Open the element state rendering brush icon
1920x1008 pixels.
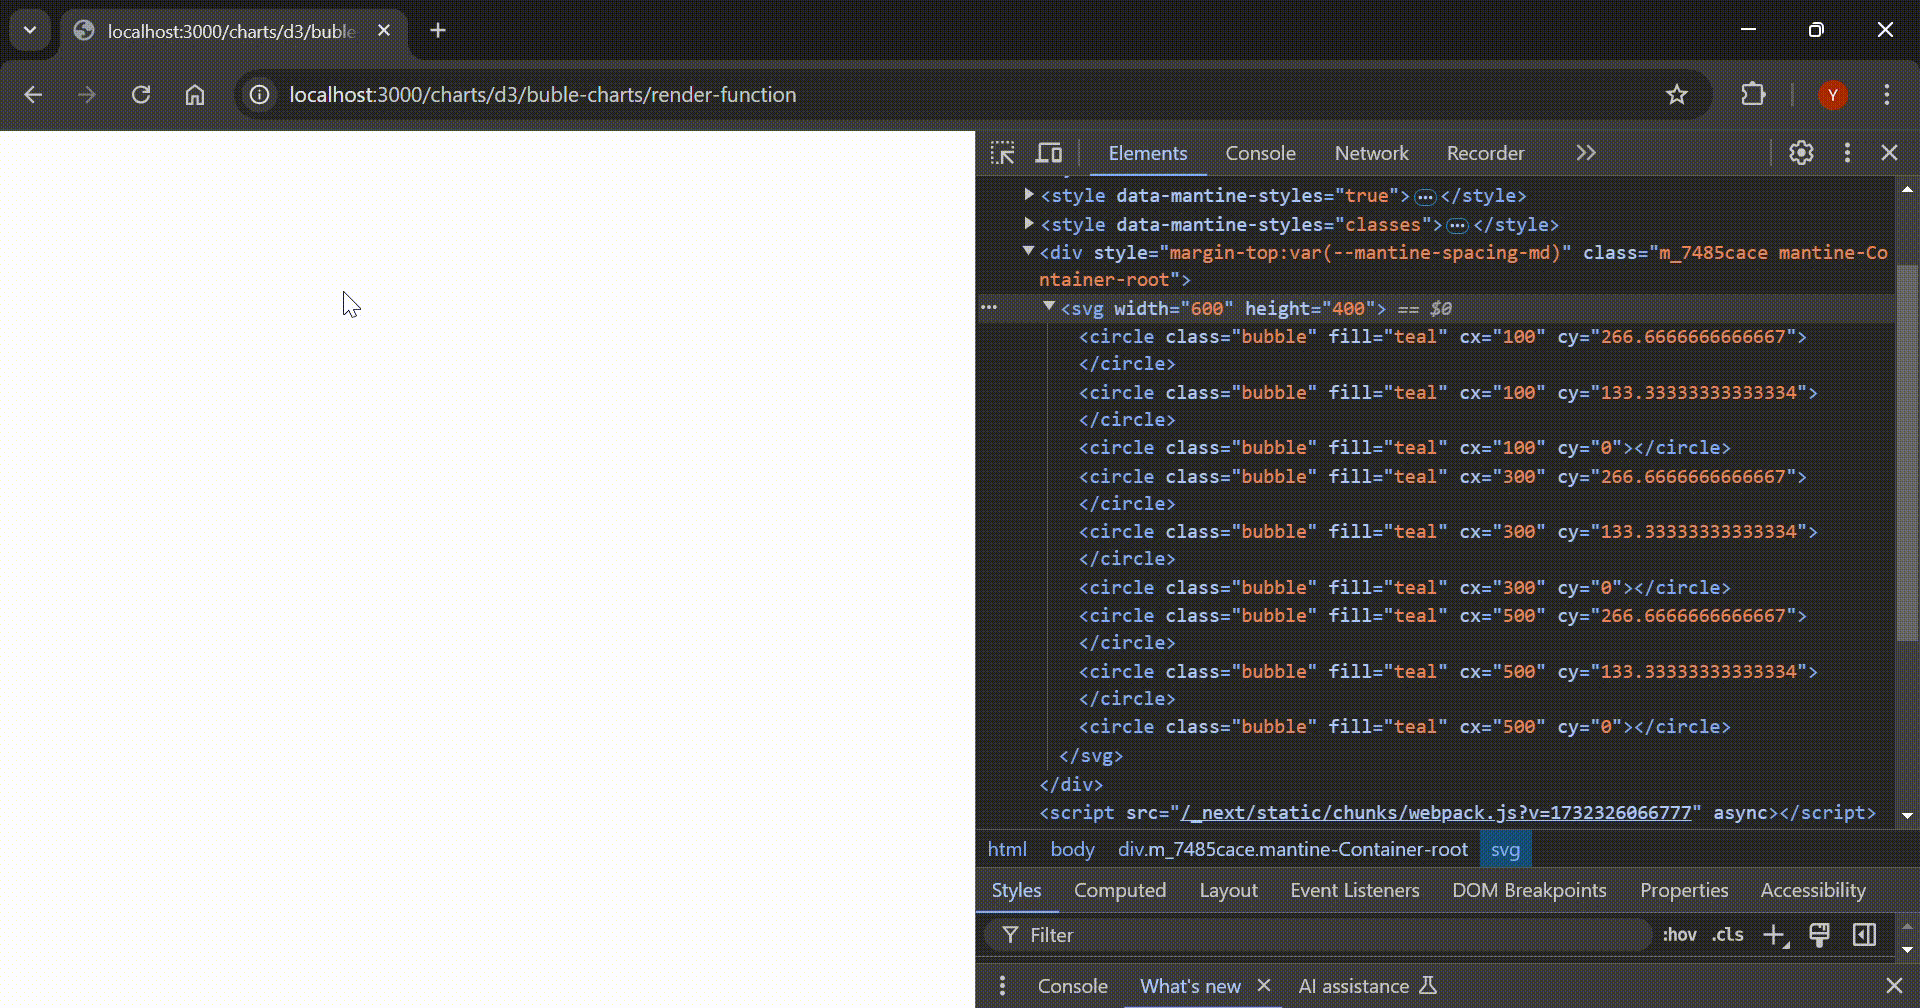[x=1820, y=934]
